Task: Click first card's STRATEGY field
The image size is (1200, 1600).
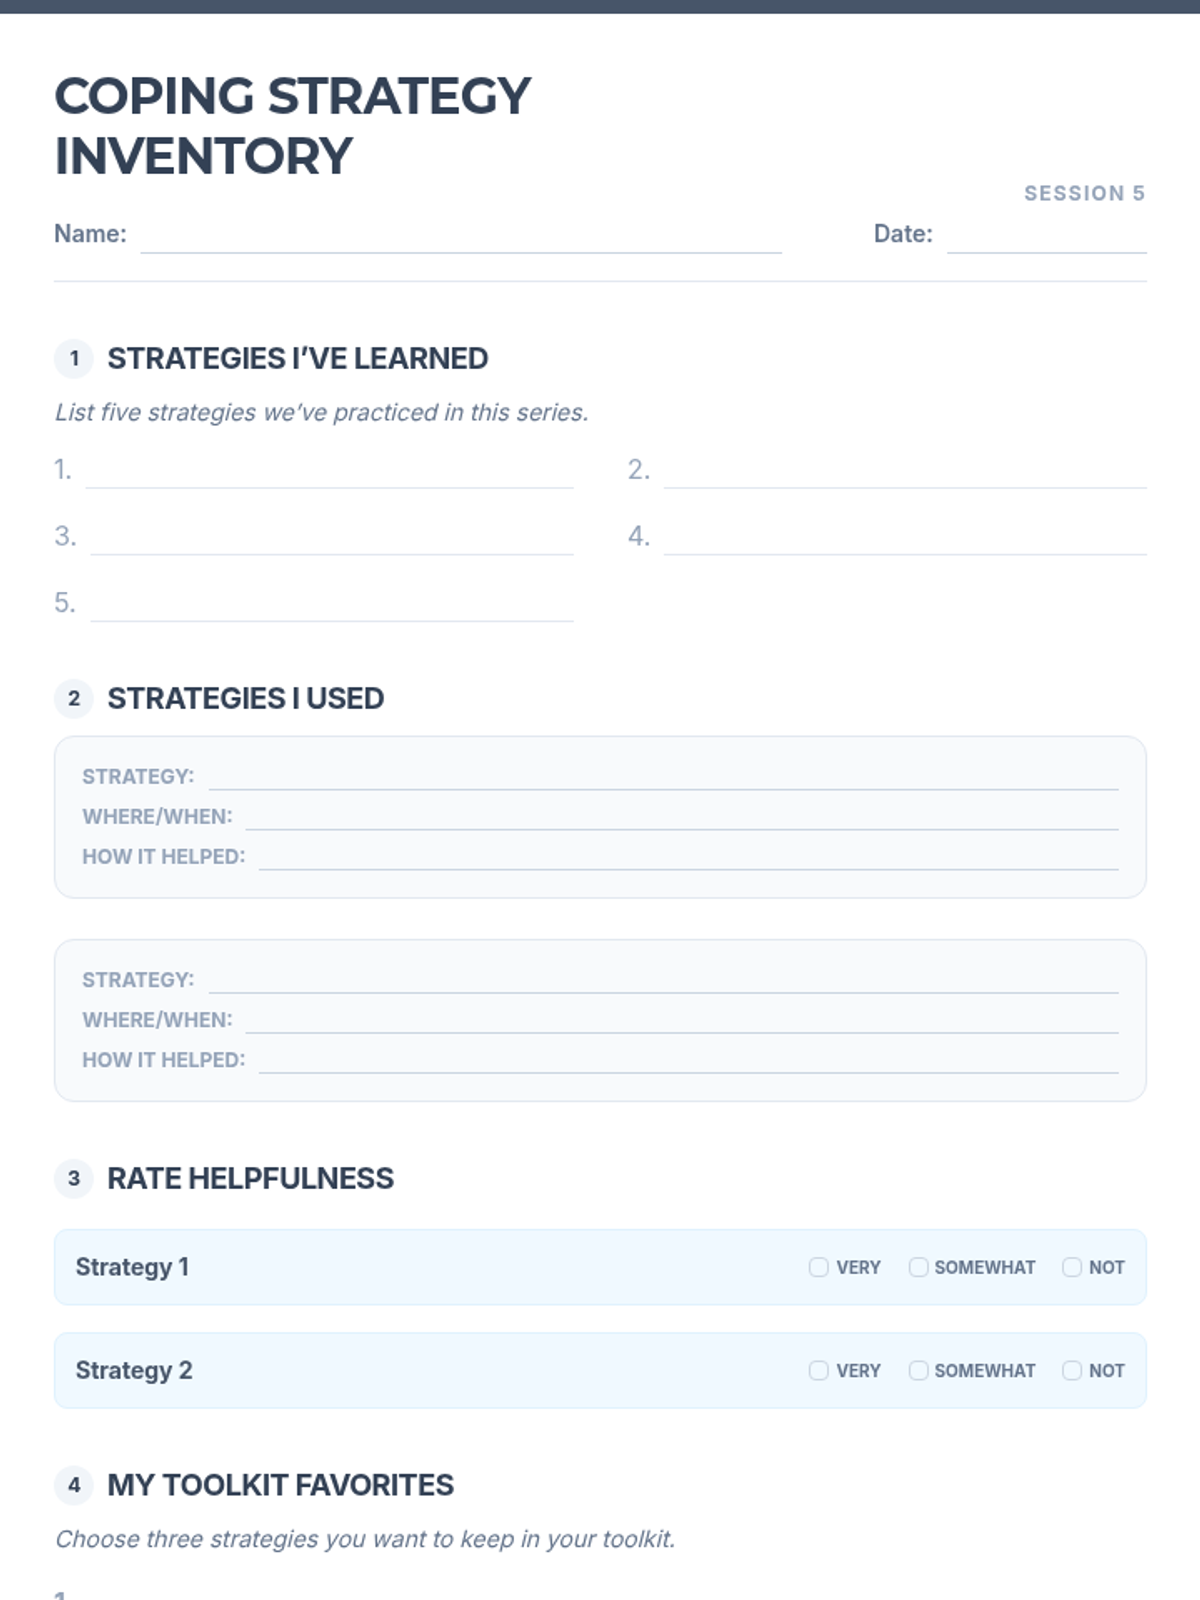Action: pyautogui.click(x=663, y=776)
